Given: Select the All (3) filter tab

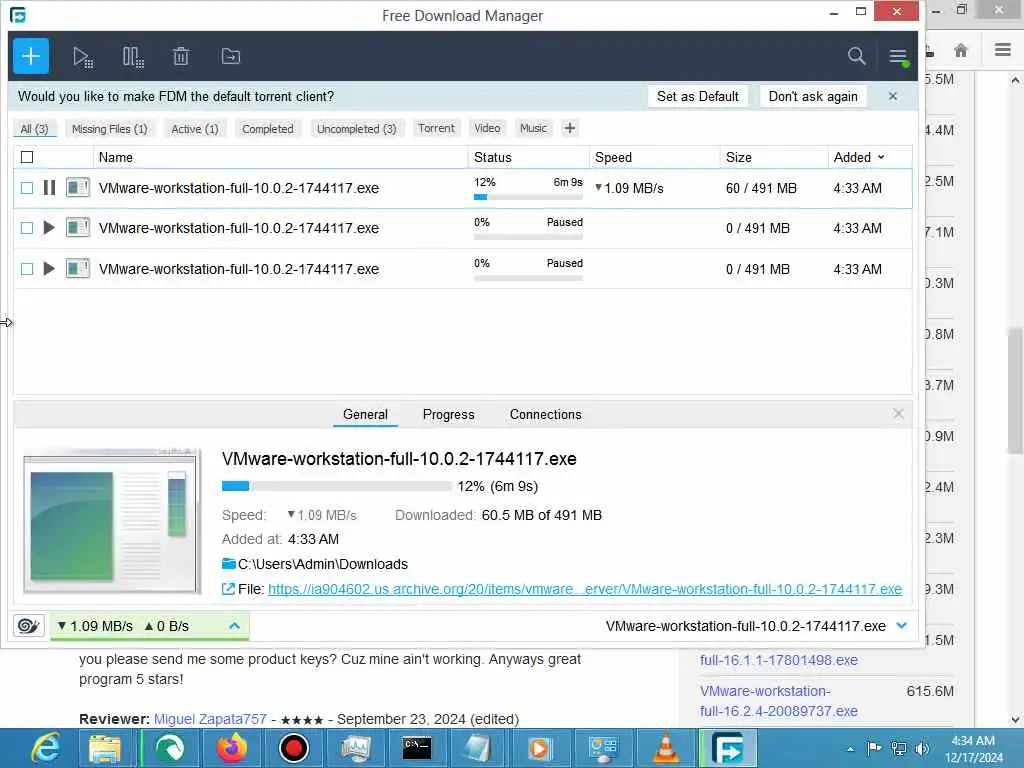Looking at the screenshot, I should point(35,129).
